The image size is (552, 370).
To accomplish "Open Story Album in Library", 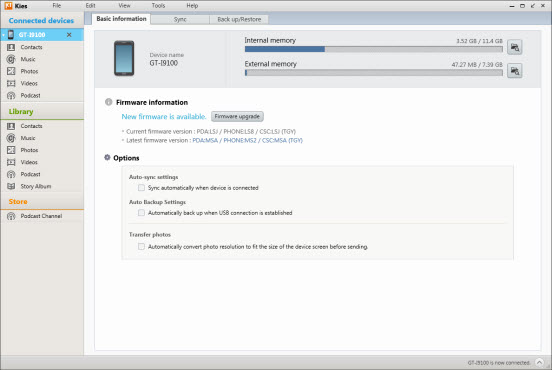I will (x=36, y=186).
